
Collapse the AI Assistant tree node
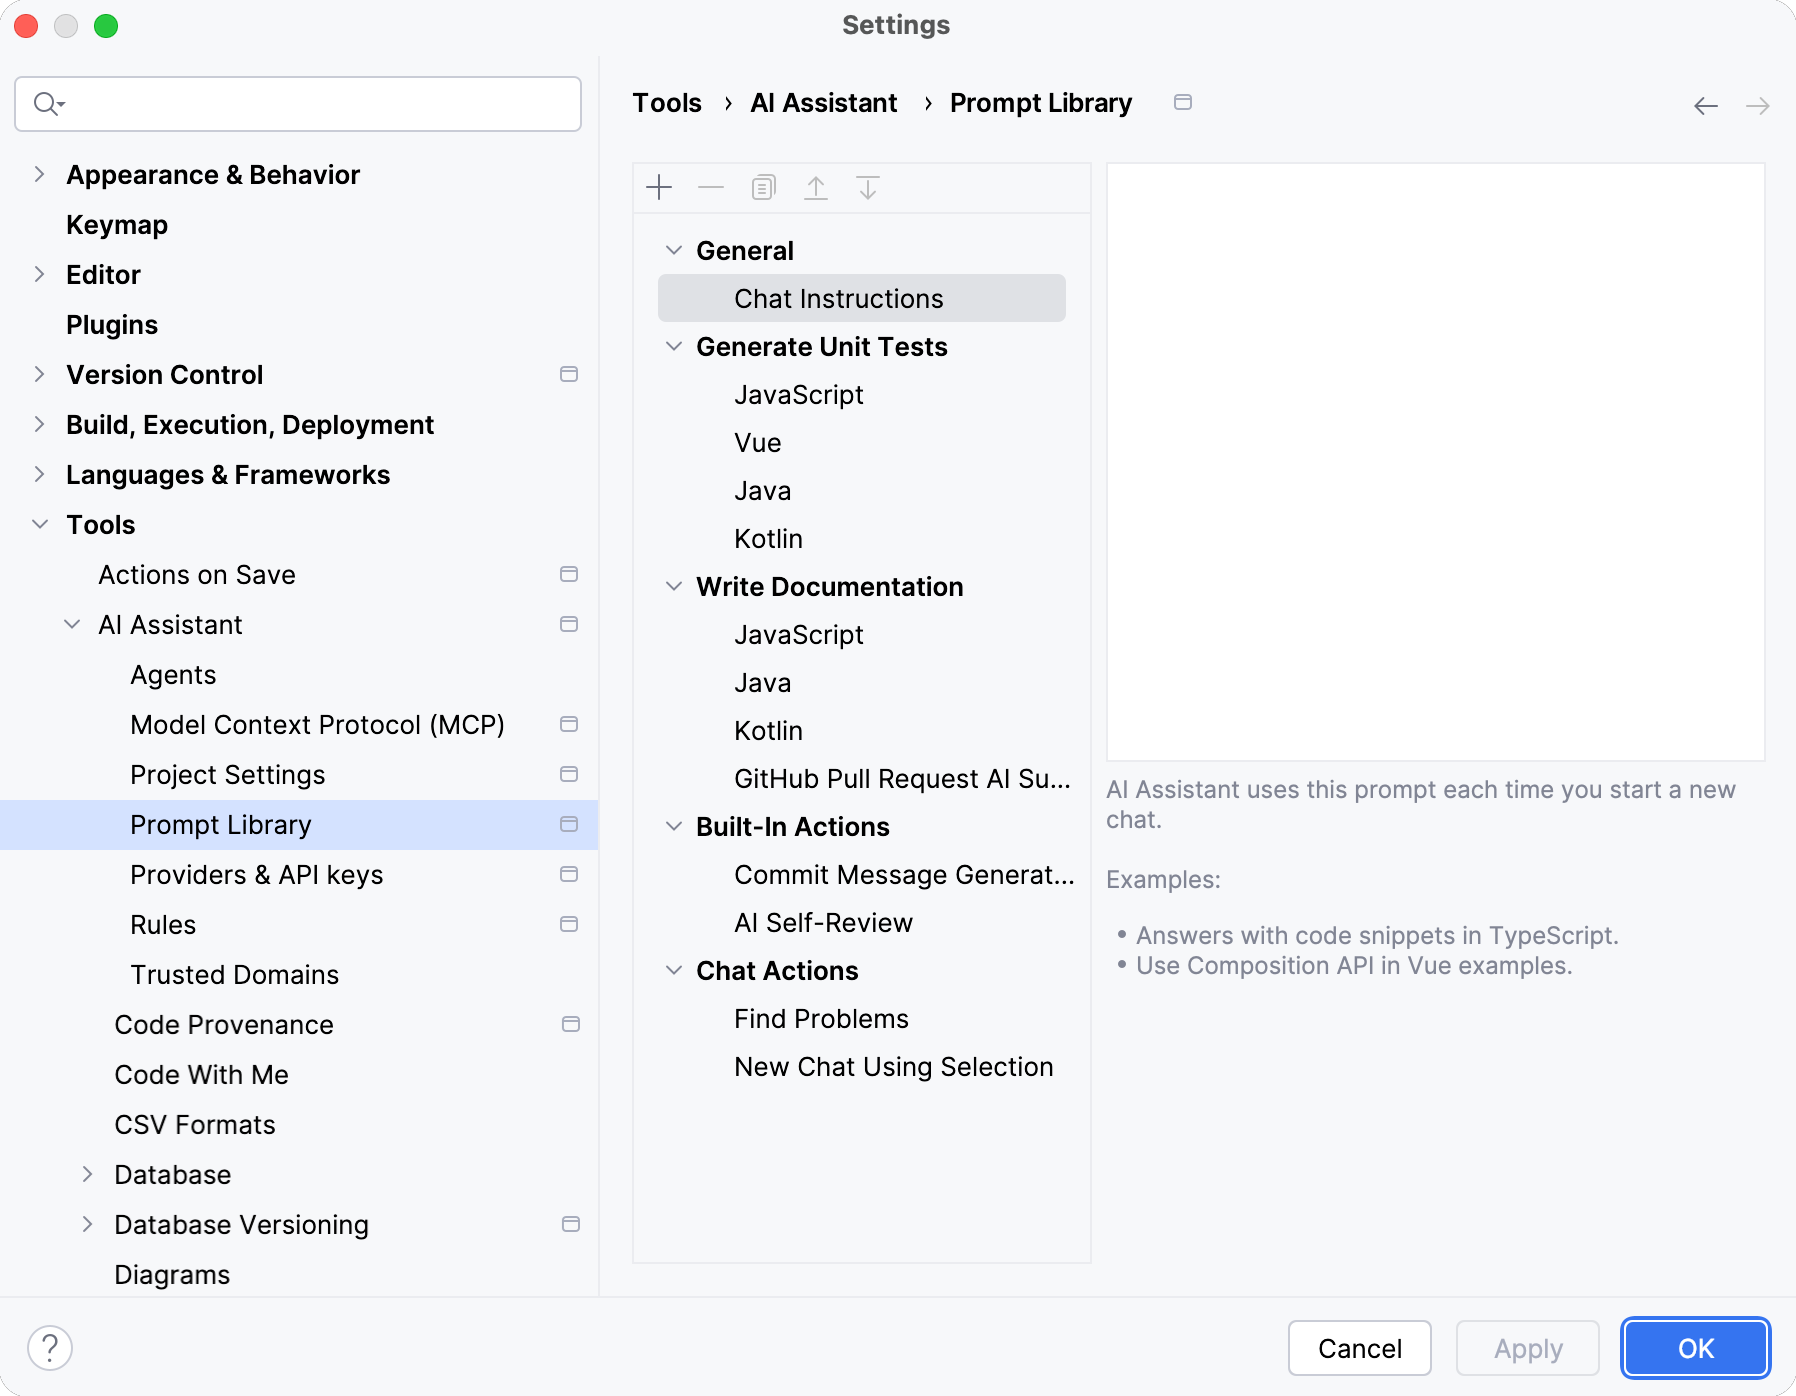[x=72, y=625]
